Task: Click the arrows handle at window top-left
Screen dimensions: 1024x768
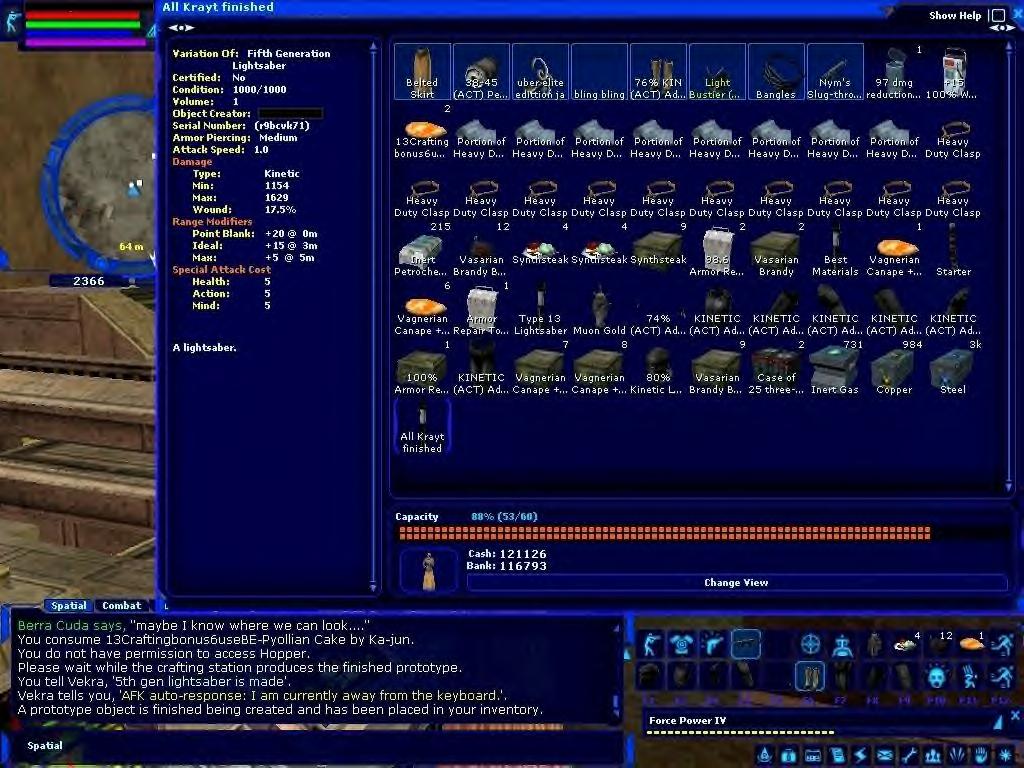Action: 181,27
